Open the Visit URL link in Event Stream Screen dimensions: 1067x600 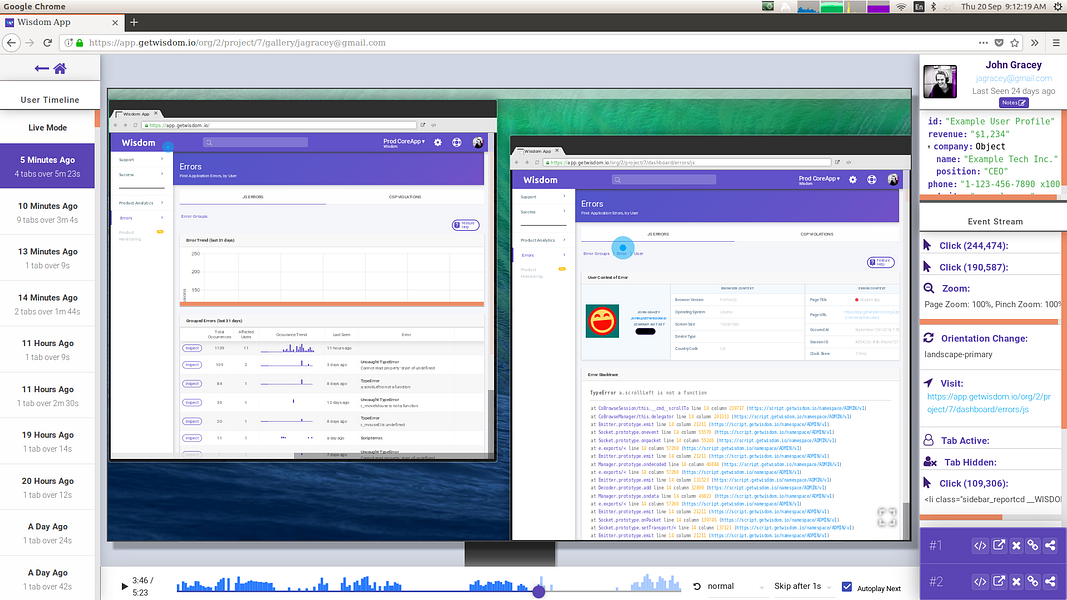coord(989,403)
